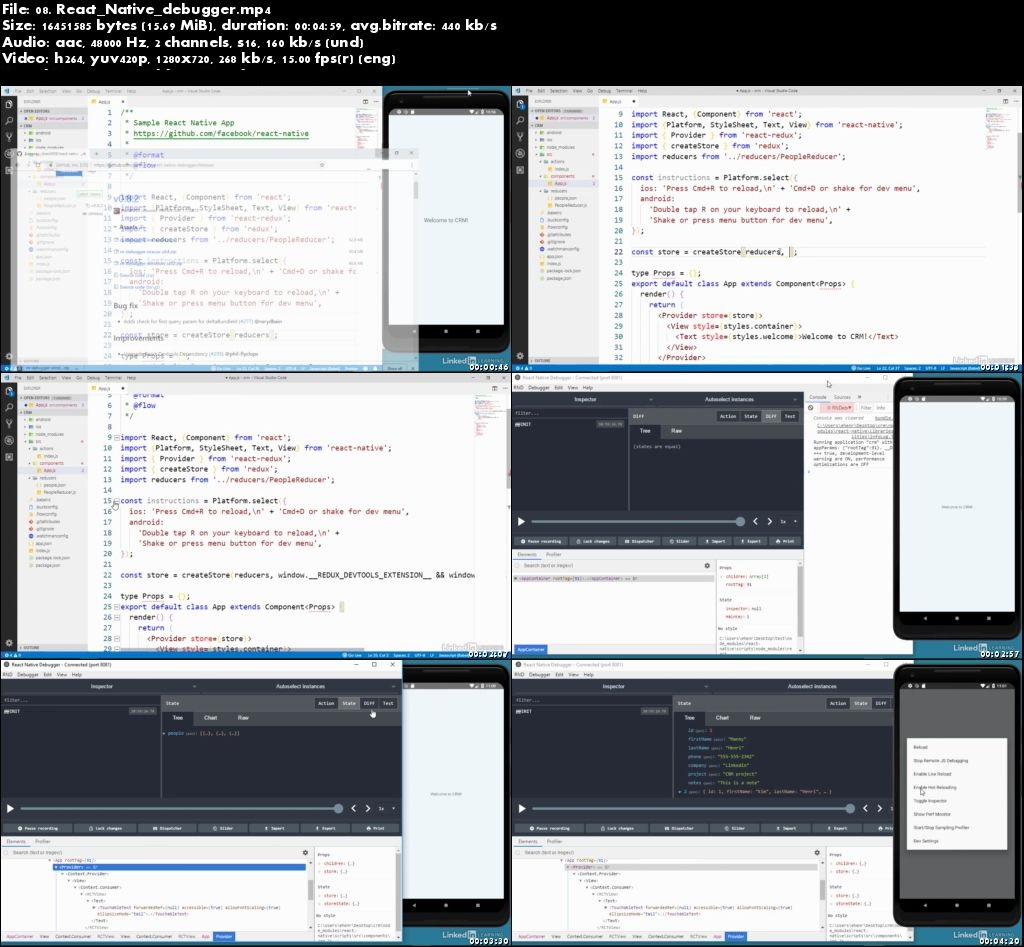
Task: Click play icon in debugger showing "states are equal"
Action: click(x=521, y=521)
